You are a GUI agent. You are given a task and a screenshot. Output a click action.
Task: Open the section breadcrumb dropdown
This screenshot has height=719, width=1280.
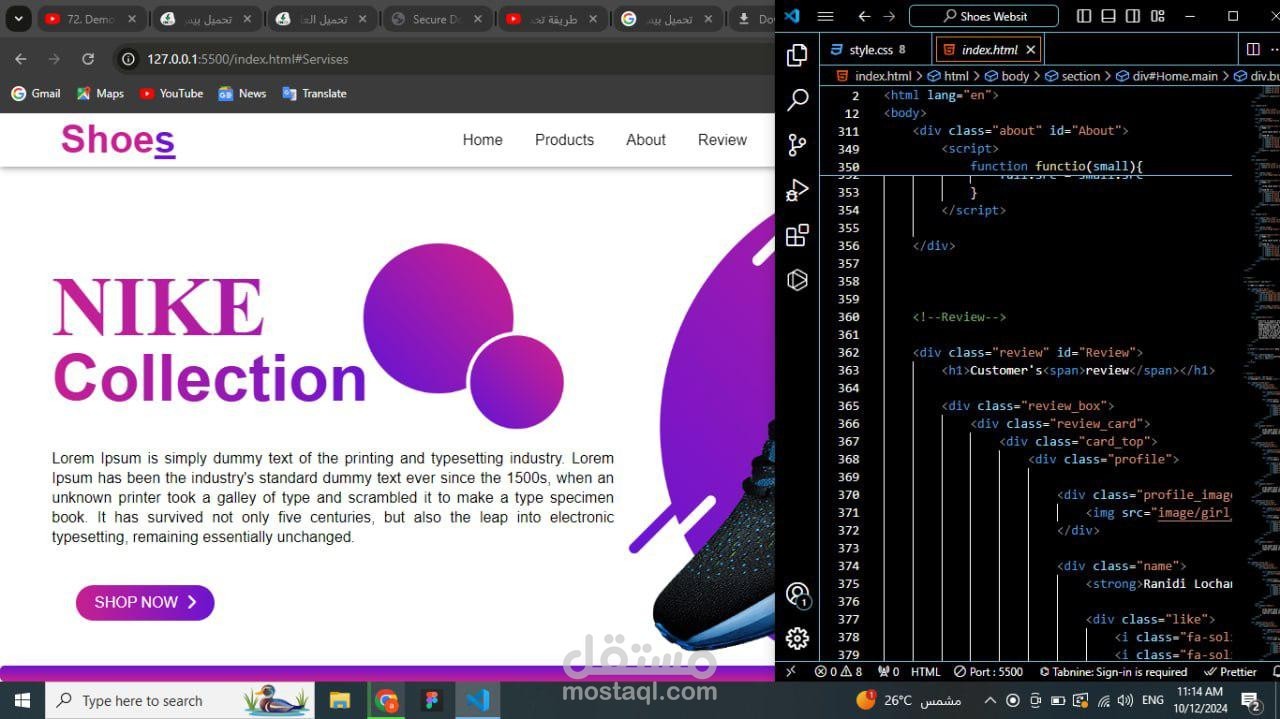click(x=1073, y=76)
